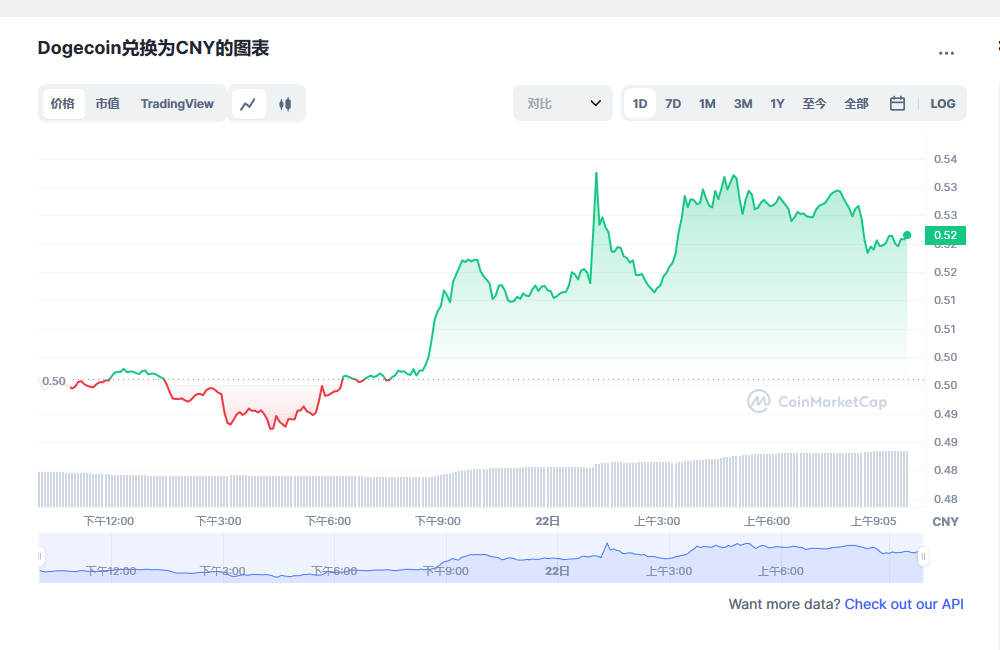
Task: Click the green current price marker dot
Action: [907, 236]
